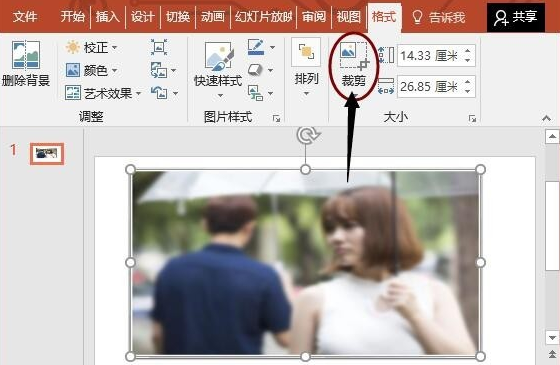Click the Picture Effects icon
The width and height of the screenshot is (560, 365).
pyautogui.click(x=255, y=70)
